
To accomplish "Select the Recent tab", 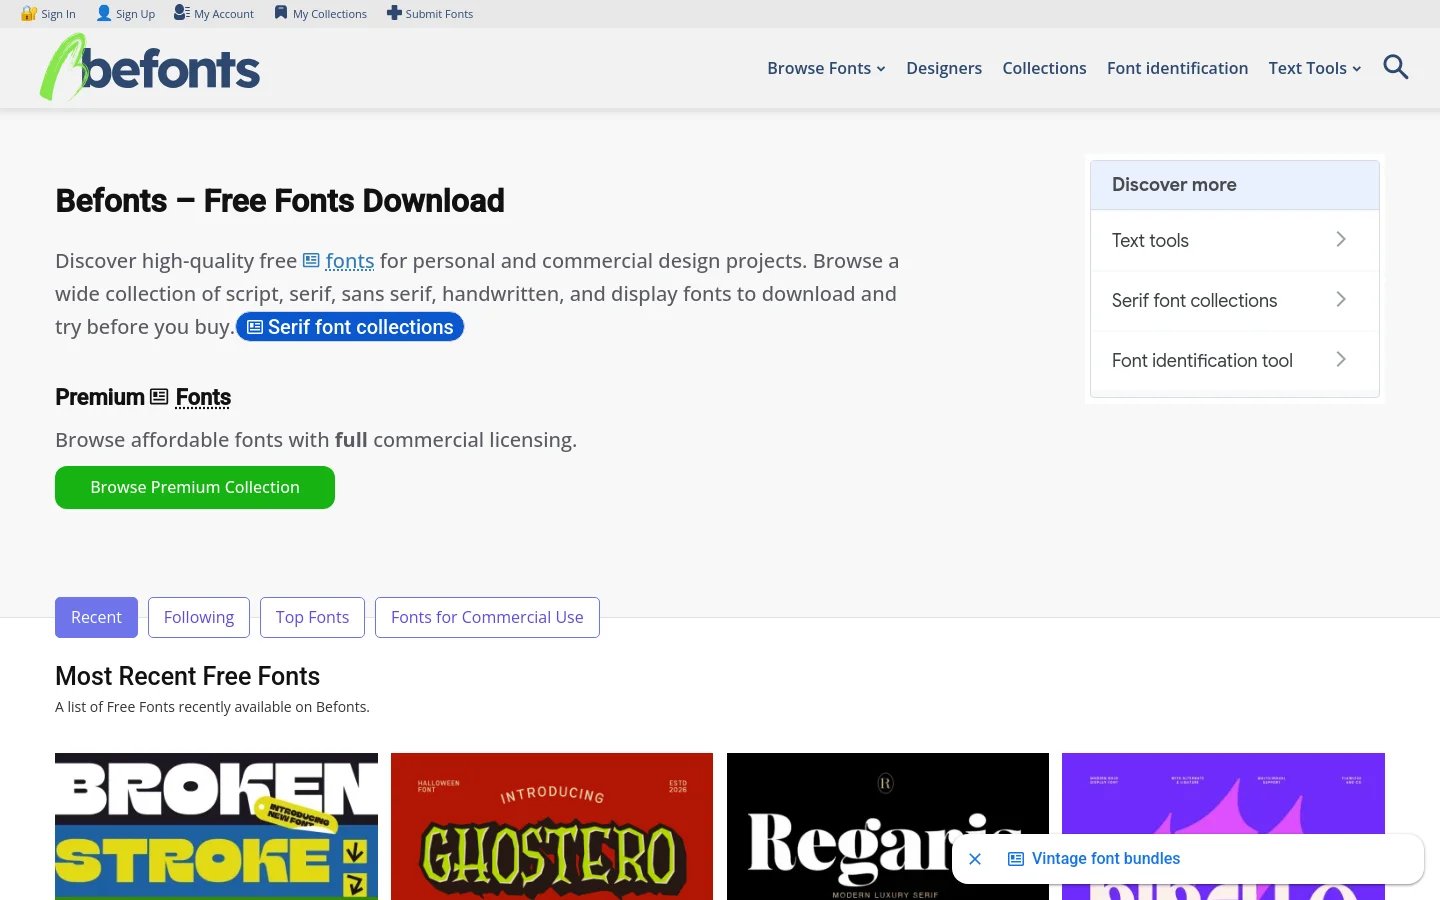I will pyautogui.click(x=96, y=617).
